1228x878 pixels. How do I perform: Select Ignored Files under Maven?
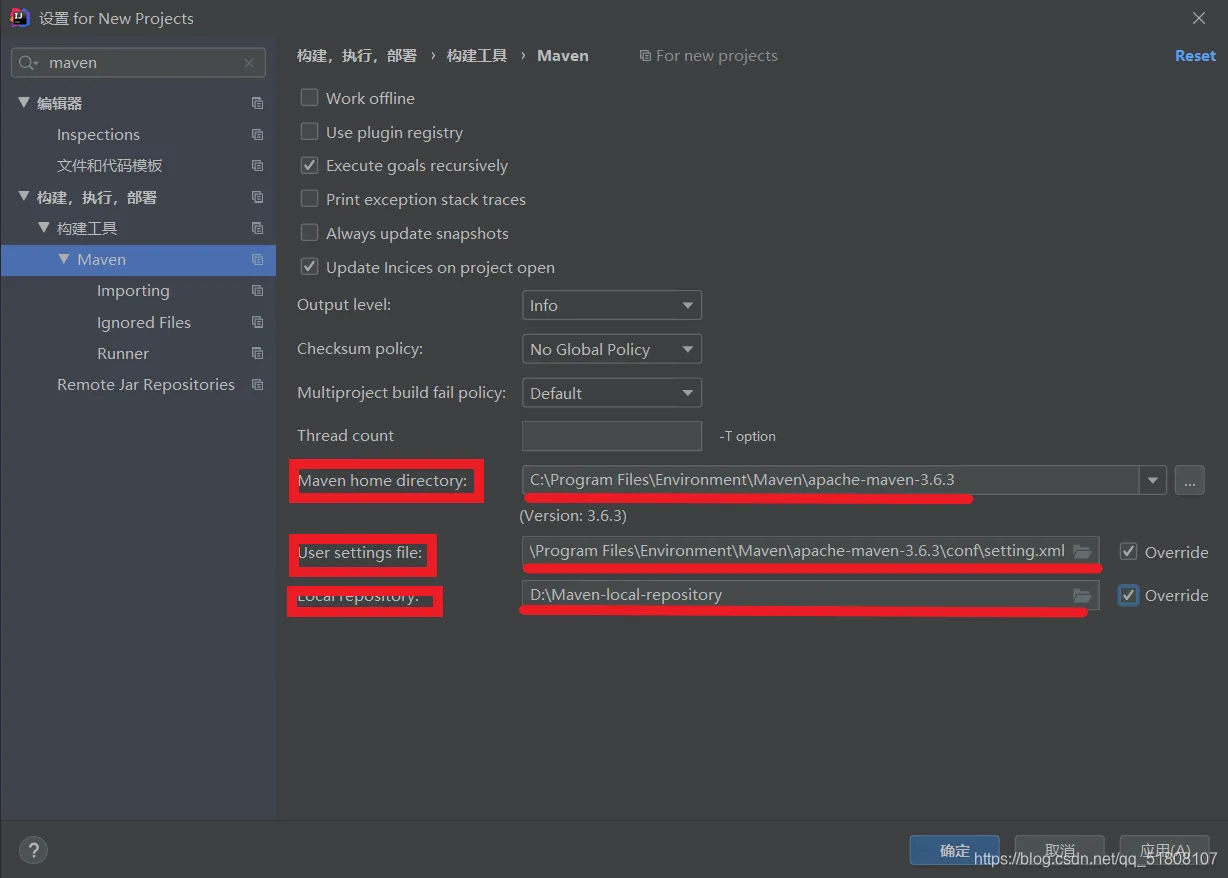click(x=144, y=322)
